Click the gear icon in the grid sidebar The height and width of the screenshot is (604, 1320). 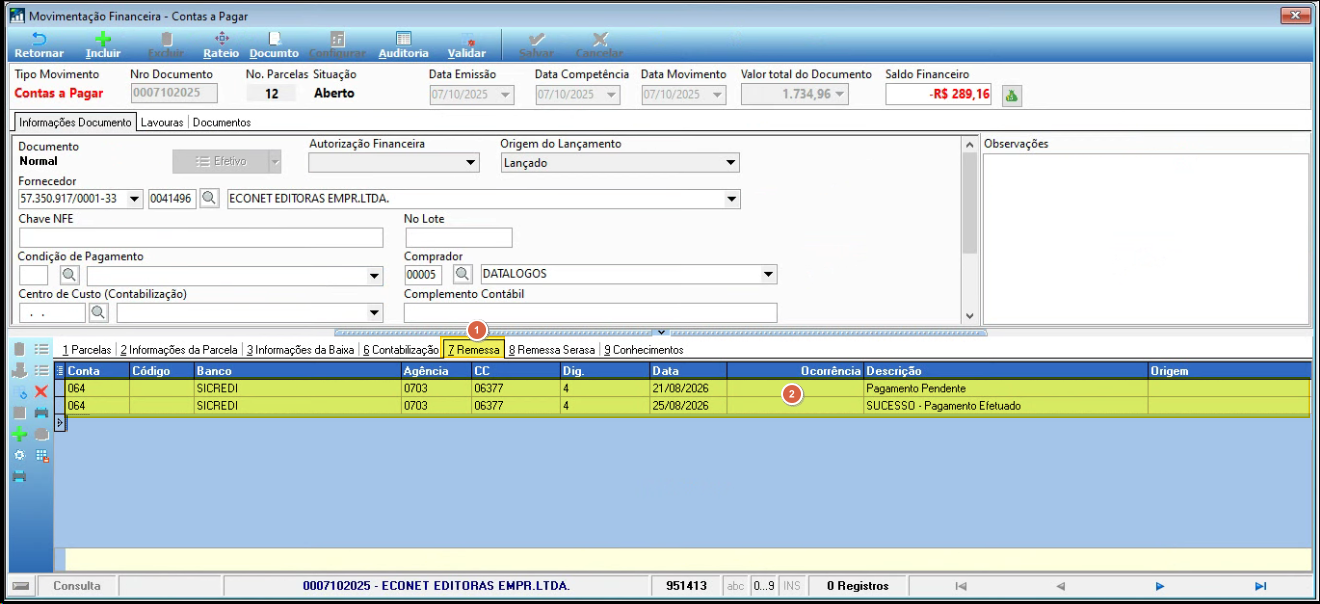tap(19, 455)
